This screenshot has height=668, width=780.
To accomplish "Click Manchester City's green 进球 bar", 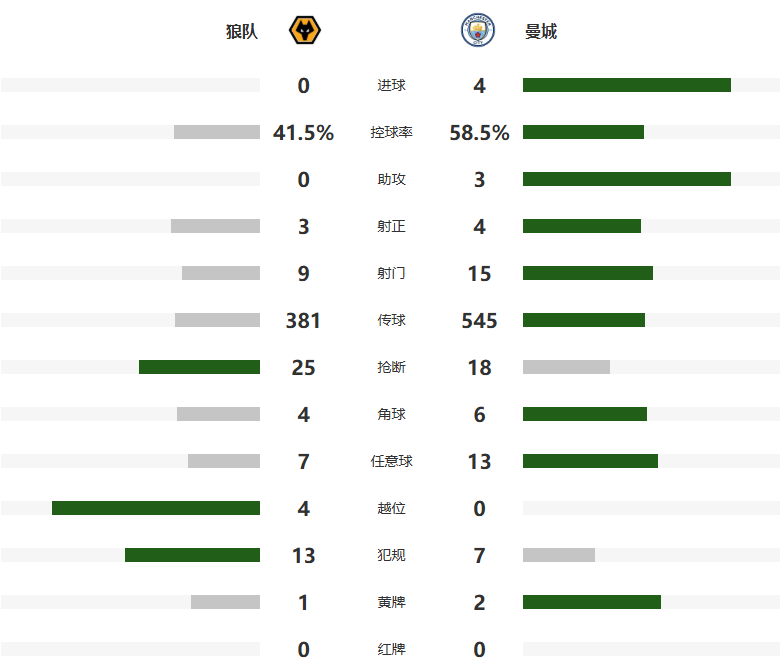I will tap(626, 85).
